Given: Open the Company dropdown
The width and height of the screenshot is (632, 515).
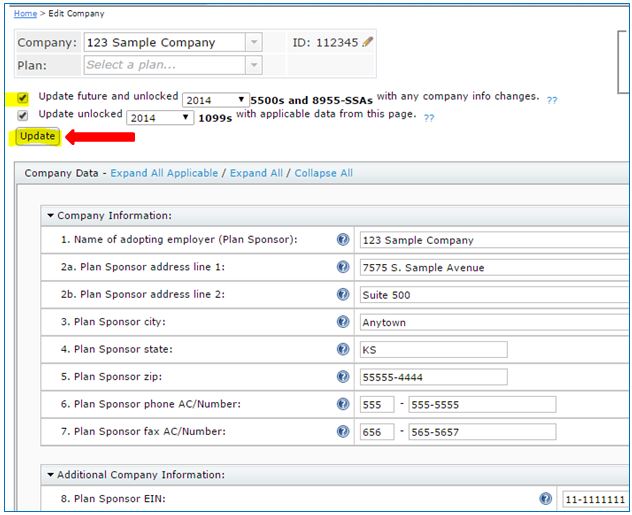Looking at the screenshot, I should [x=254, y=43].
